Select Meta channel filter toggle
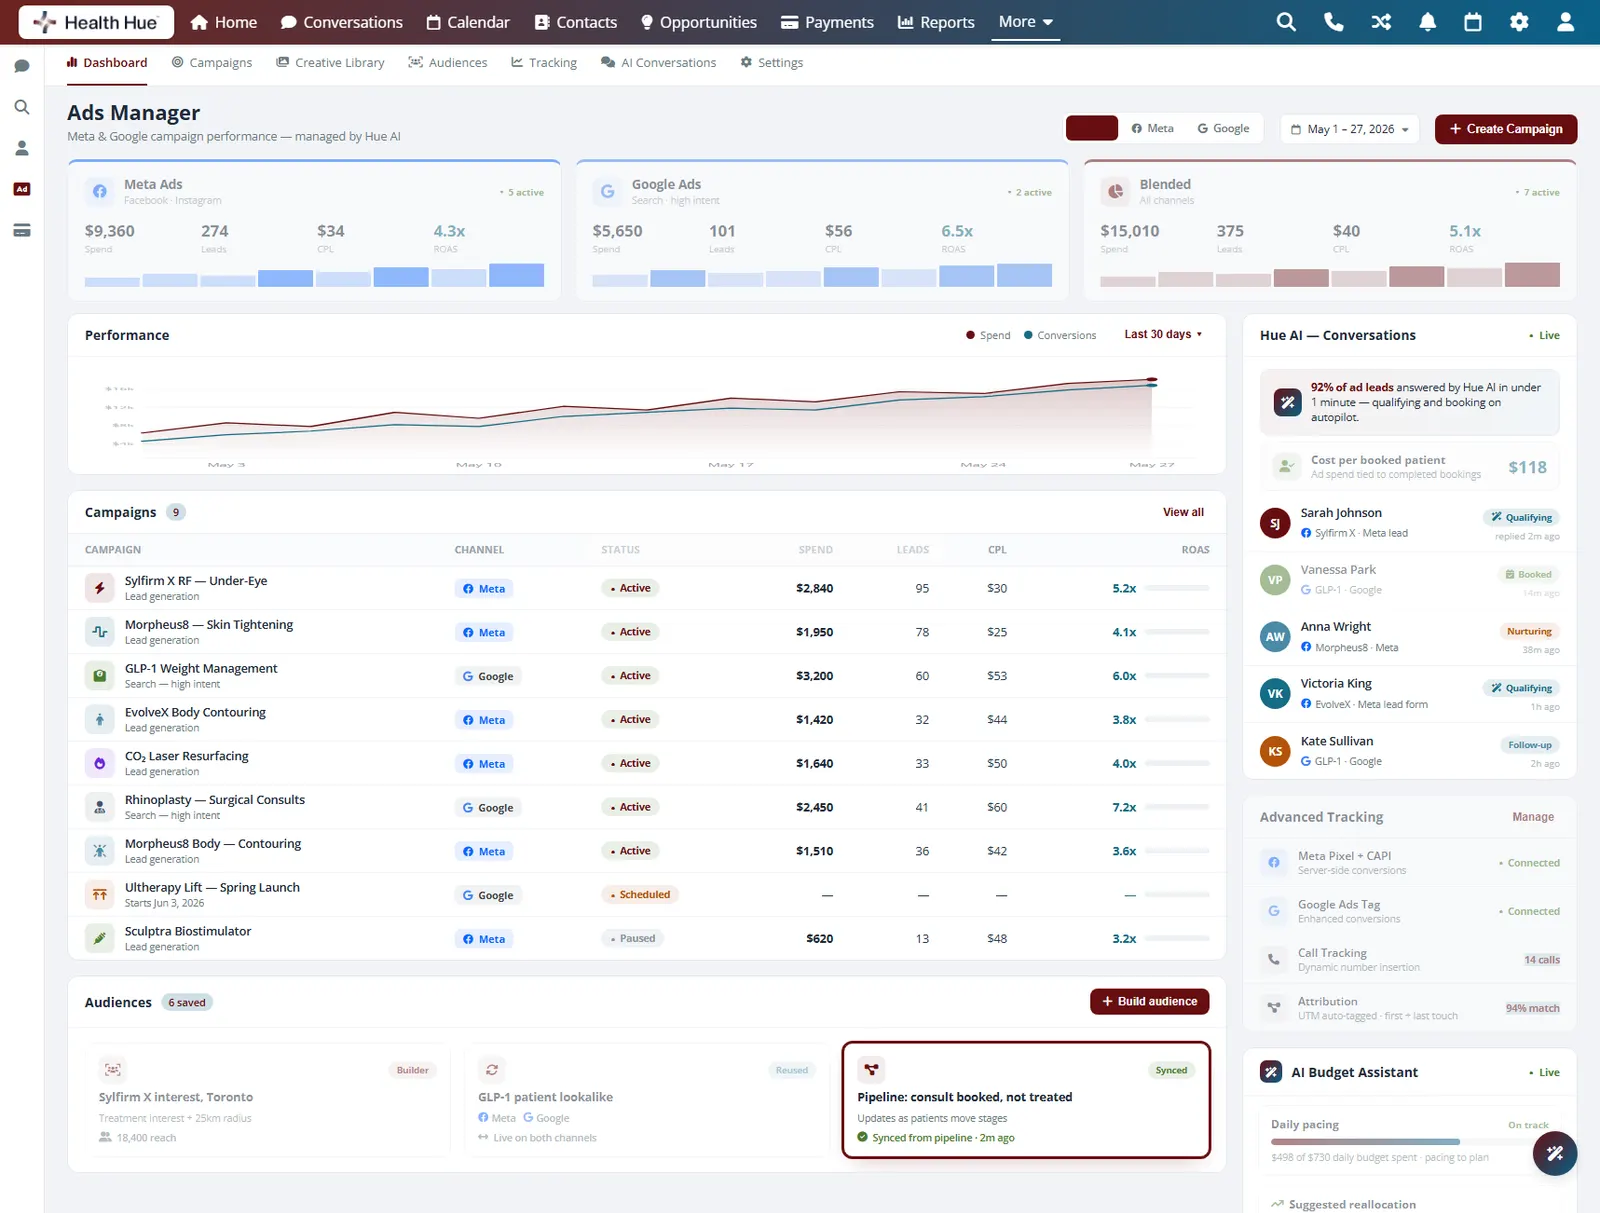The width and height of the screenshot is (1600, 1213). tap(1152, 128)
